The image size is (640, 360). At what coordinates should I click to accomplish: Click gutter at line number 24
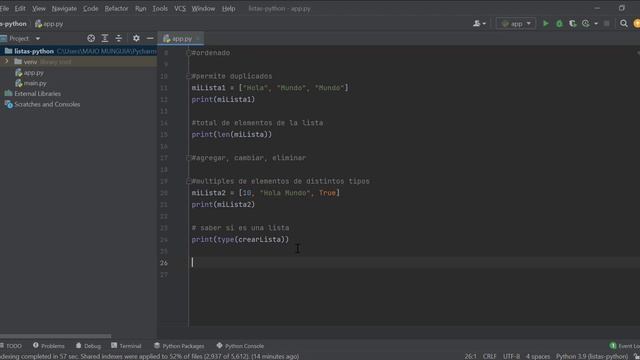[164, 240]
